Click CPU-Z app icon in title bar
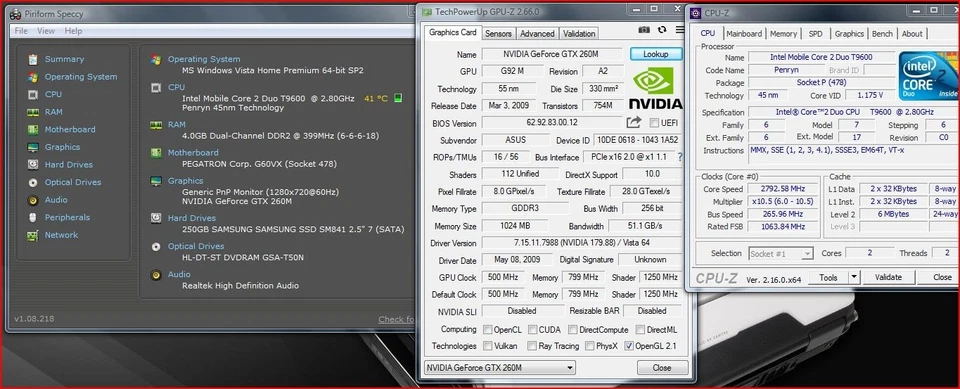 [696, 12]
